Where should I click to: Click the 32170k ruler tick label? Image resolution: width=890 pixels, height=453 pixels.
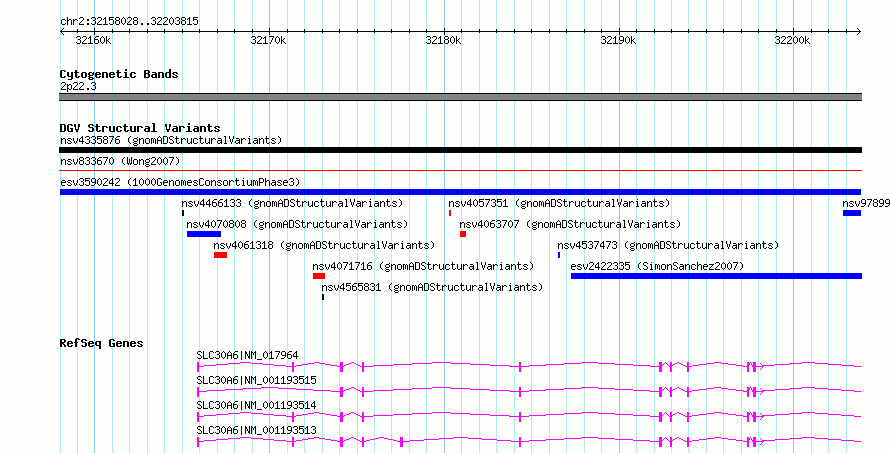pyautogui.click(x=268, y=41)
